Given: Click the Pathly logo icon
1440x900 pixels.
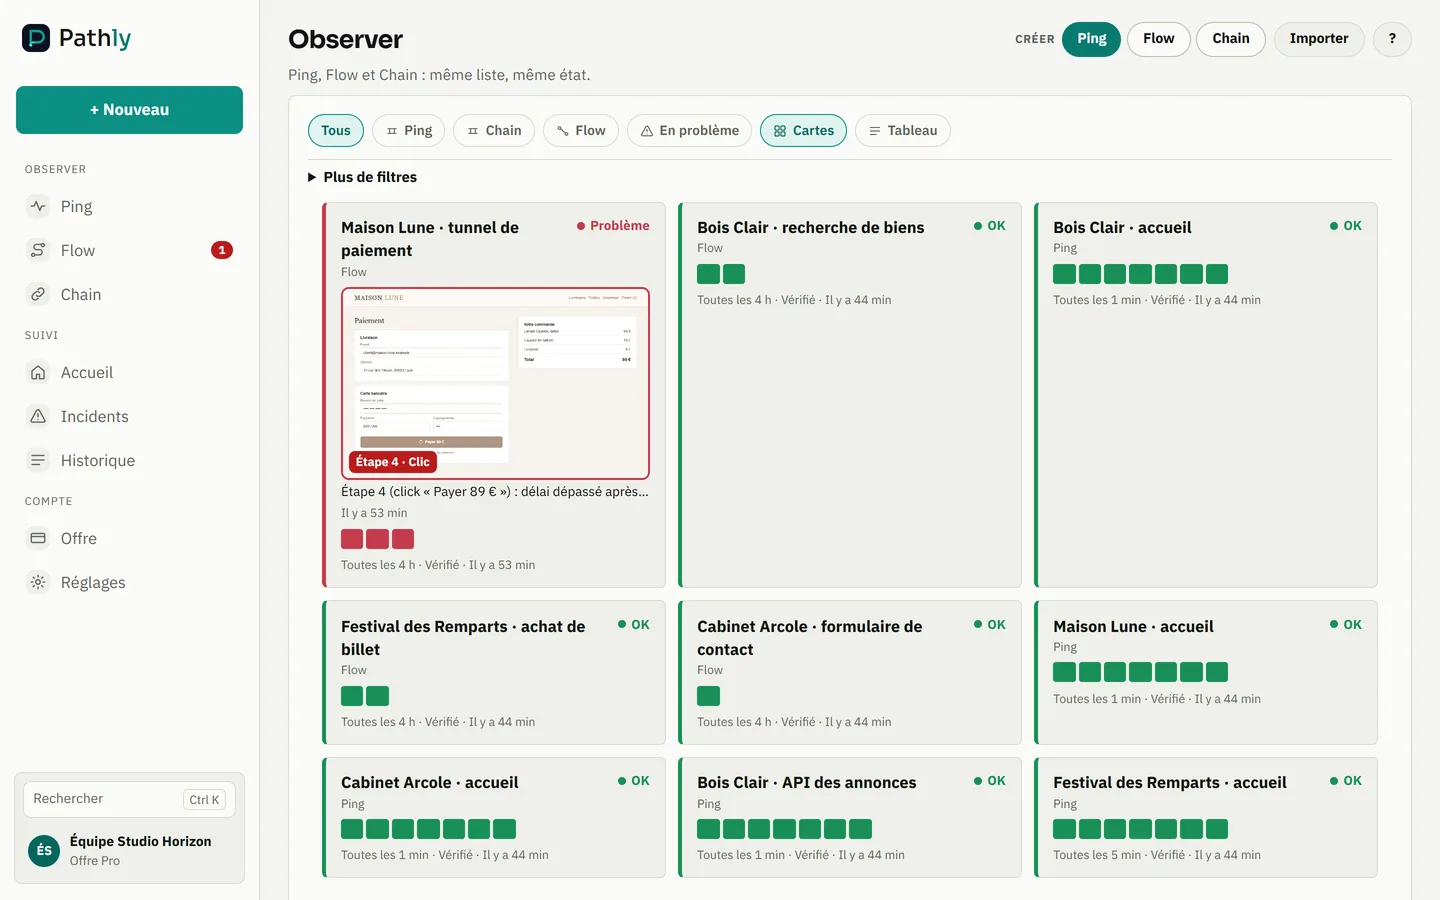Looking at the screenshot, I should (36, 38).
